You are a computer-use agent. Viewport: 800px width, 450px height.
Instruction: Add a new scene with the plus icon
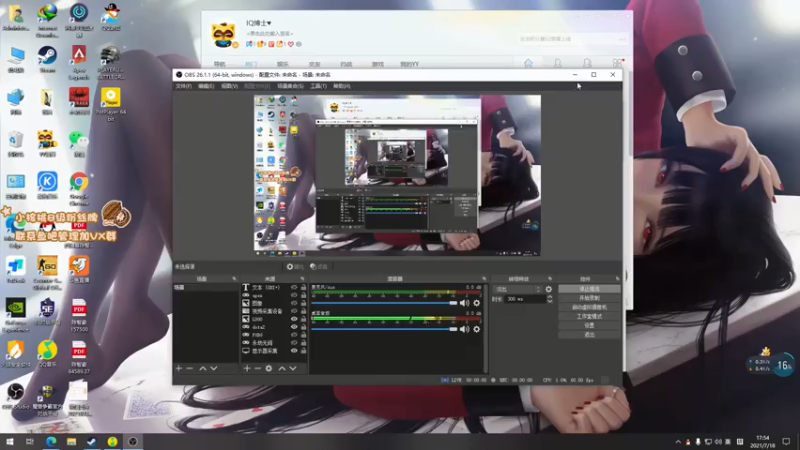179,368
